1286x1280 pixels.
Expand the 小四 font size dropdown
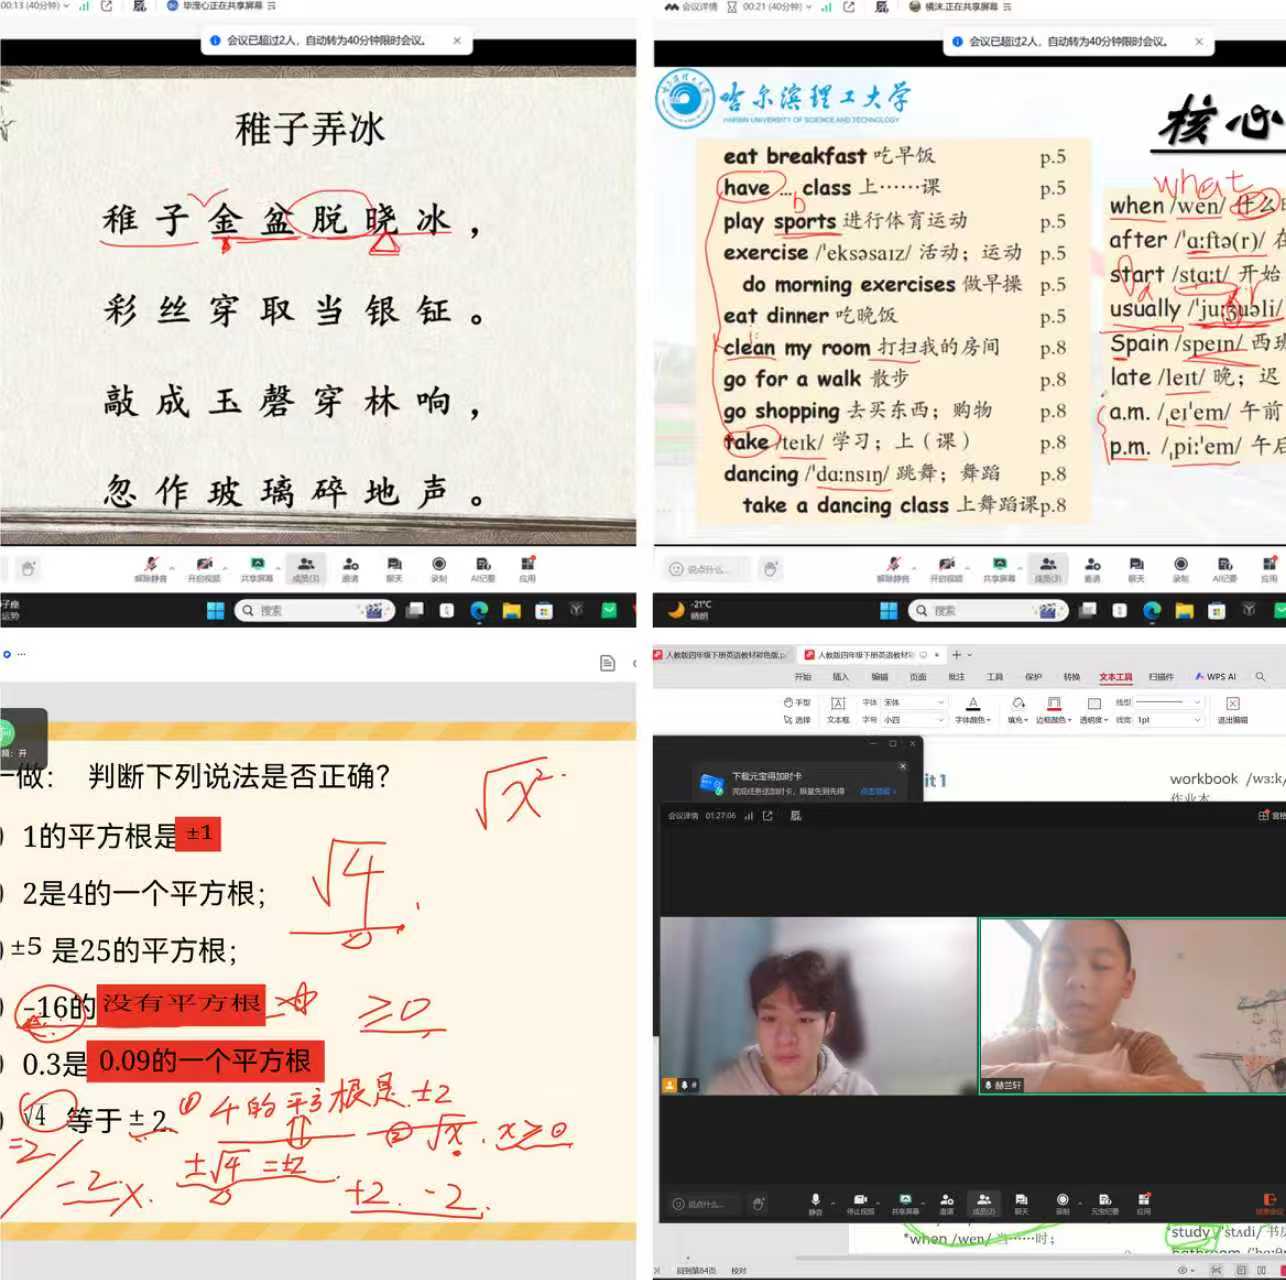tap(913, 719)
